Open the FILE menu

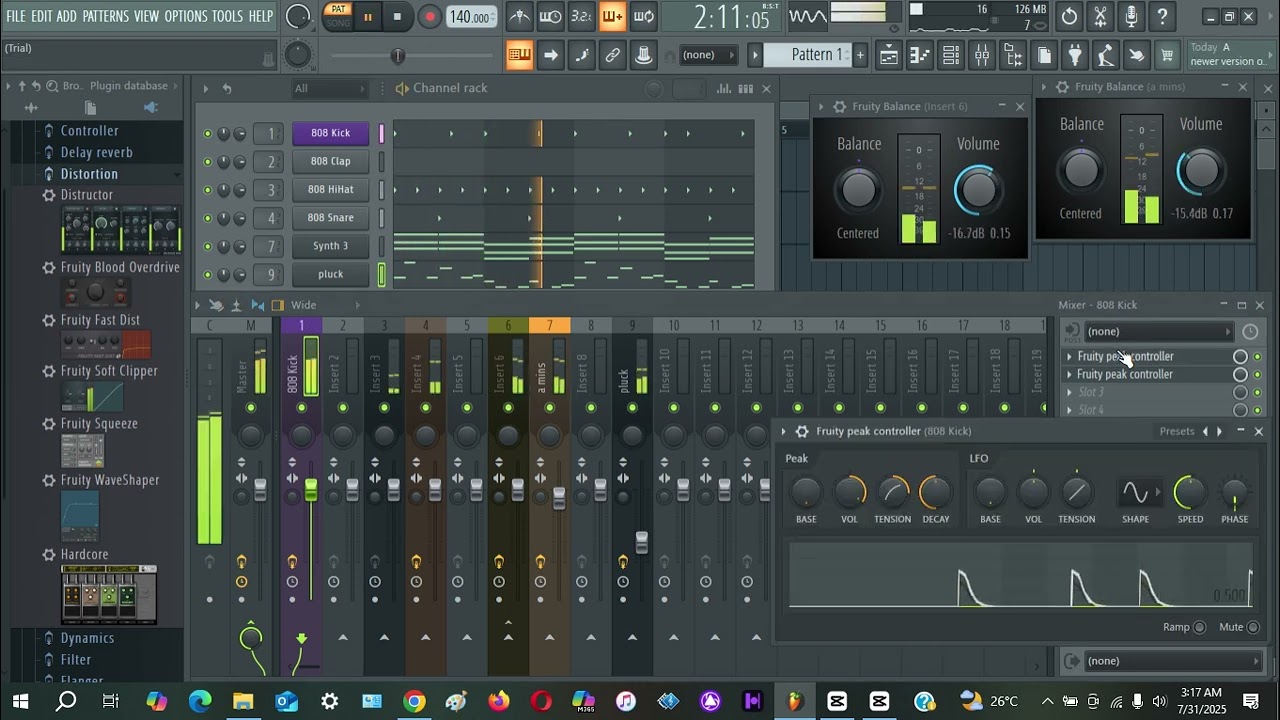[16, 16]
